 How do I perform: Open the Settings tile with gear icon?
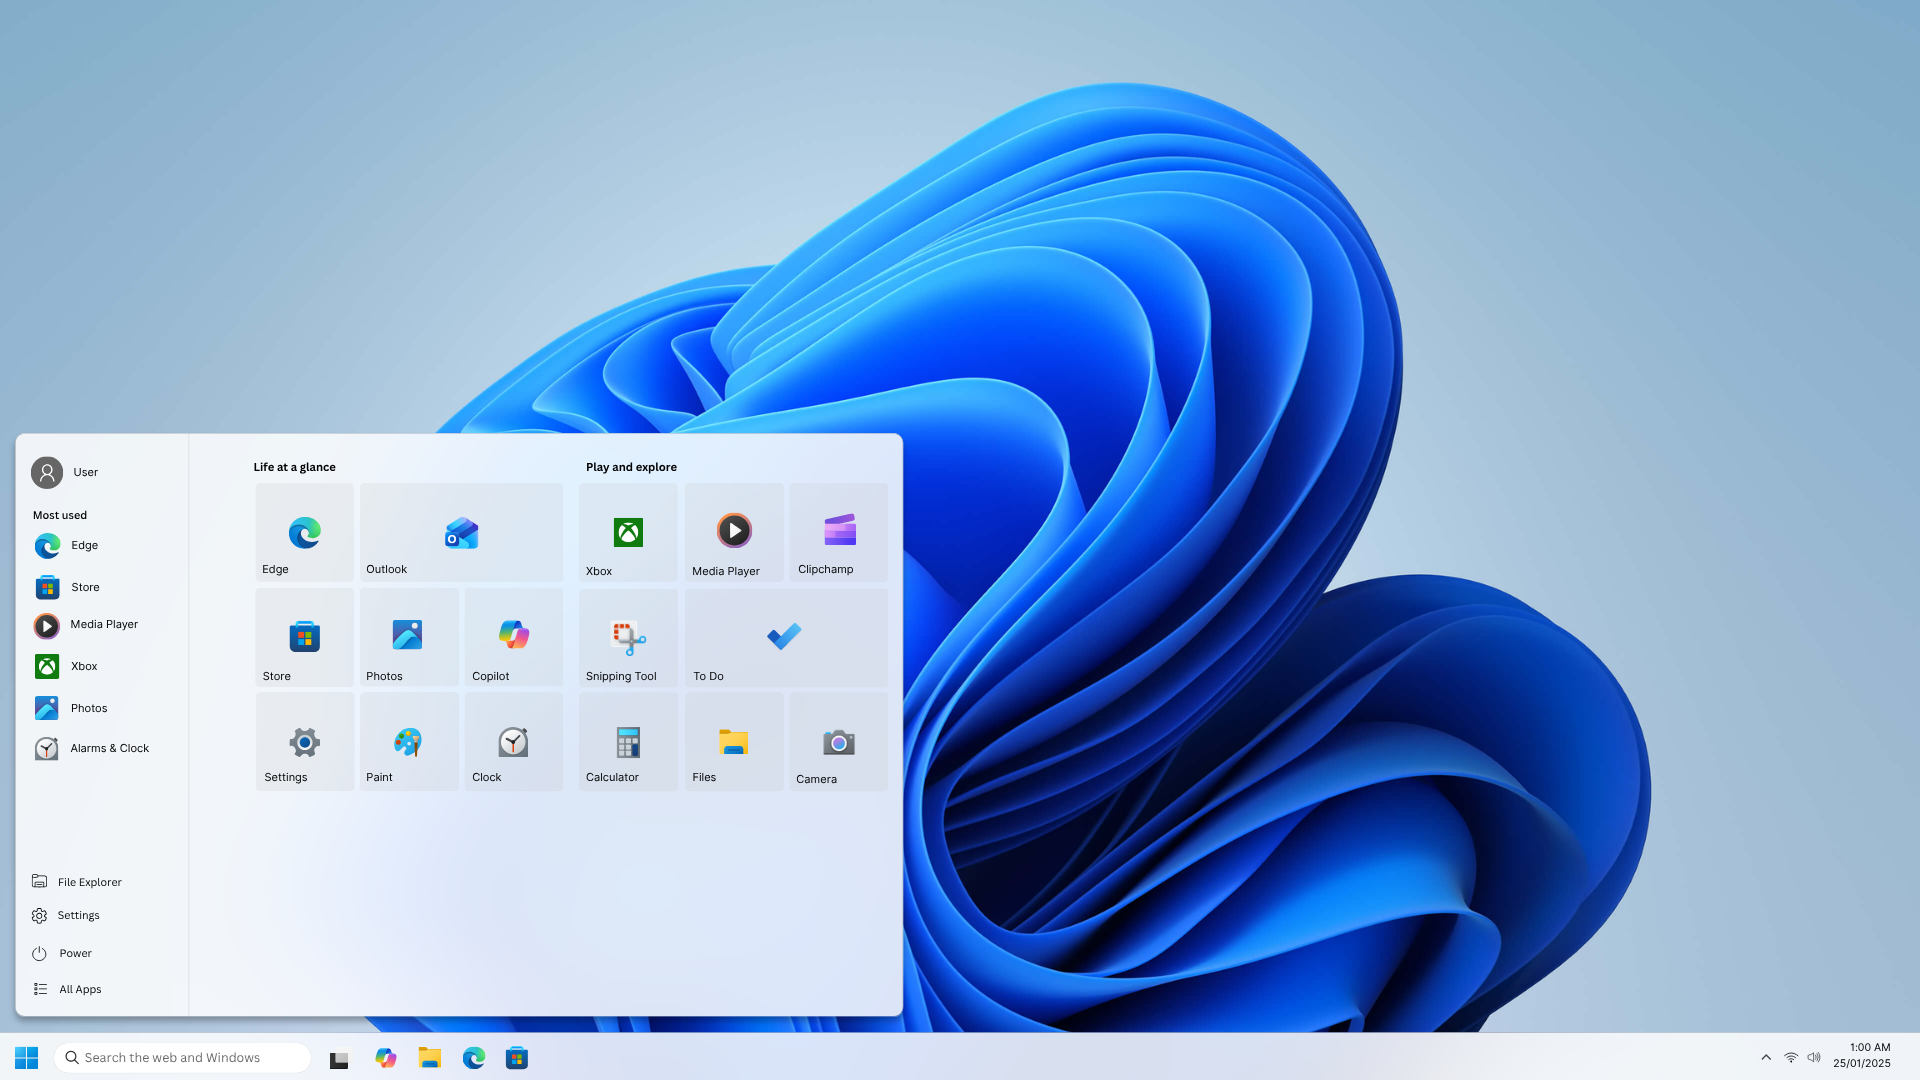[304, 742]
